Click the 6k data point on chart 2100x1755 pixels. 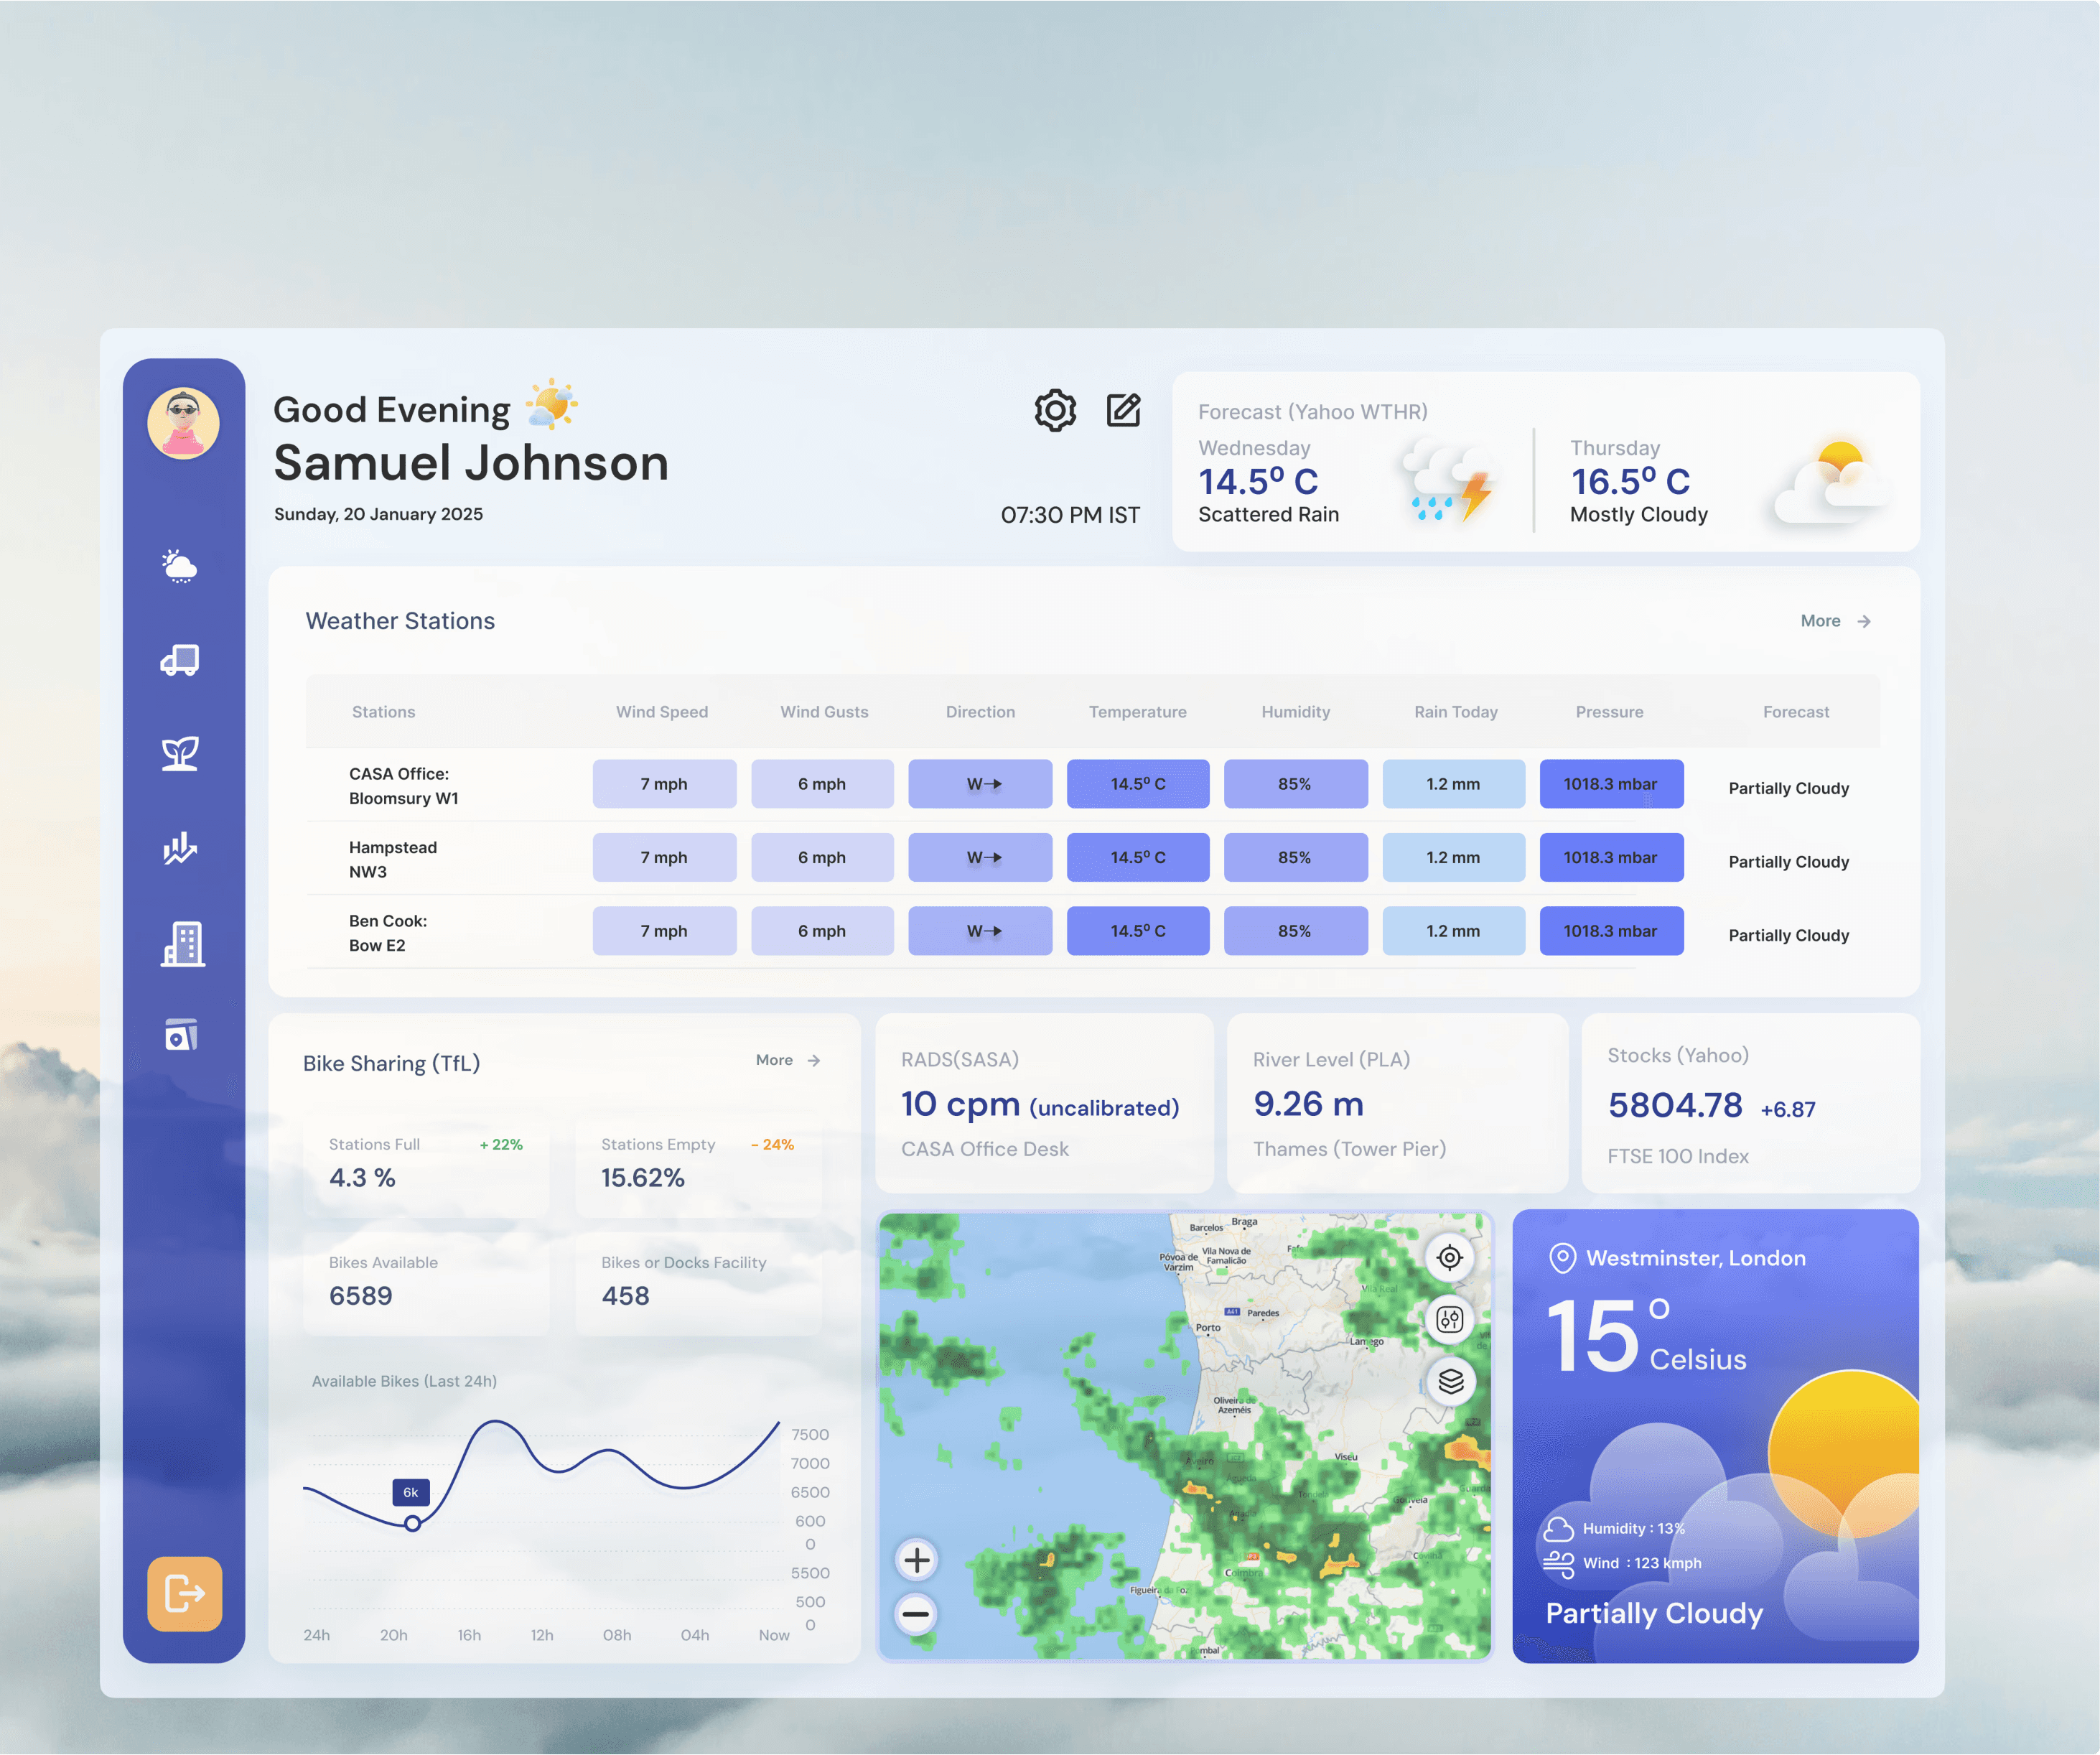(412, 1523)
